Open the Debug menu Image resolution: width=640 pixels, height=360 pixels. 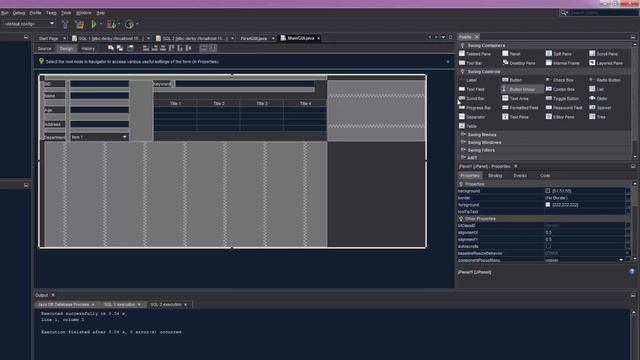click(19, 13)
